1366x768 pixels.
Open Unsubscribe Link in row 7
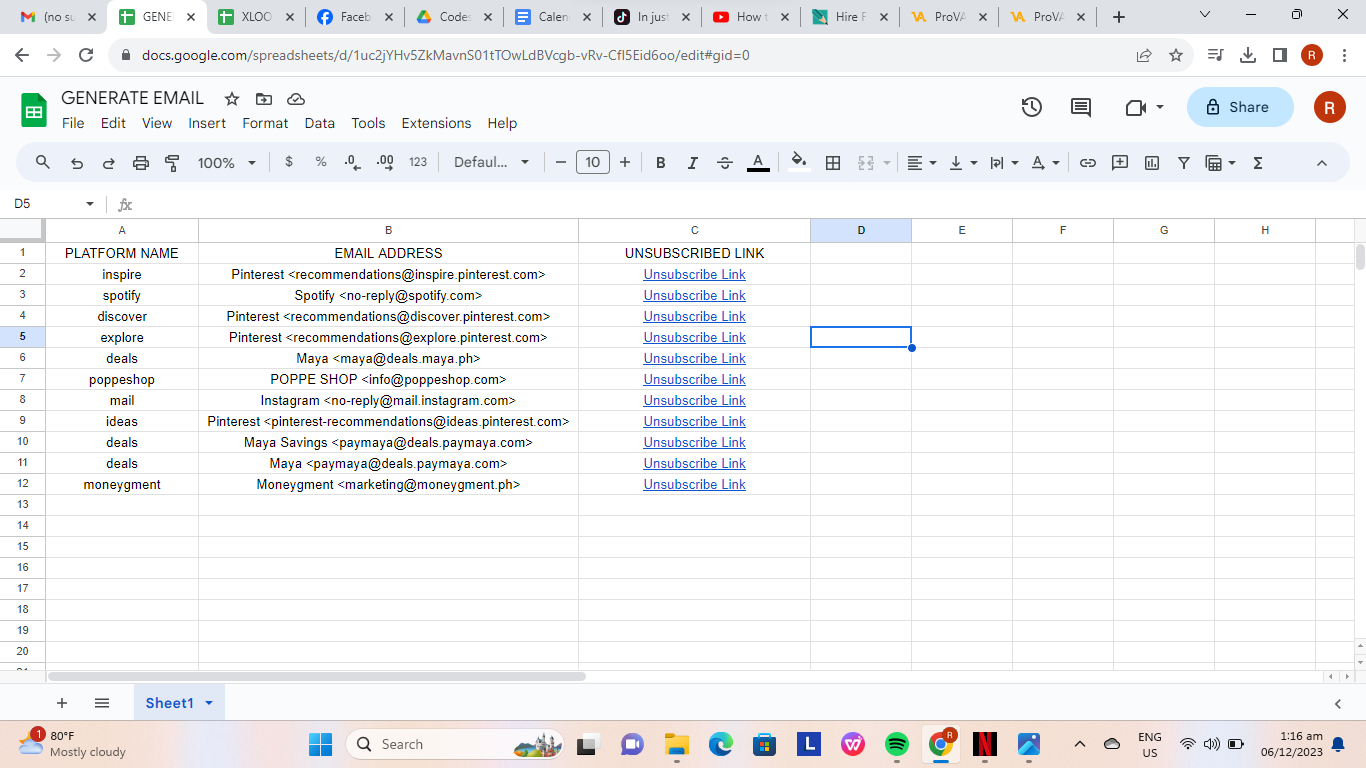pyautogui.click(x=695, y=379)
